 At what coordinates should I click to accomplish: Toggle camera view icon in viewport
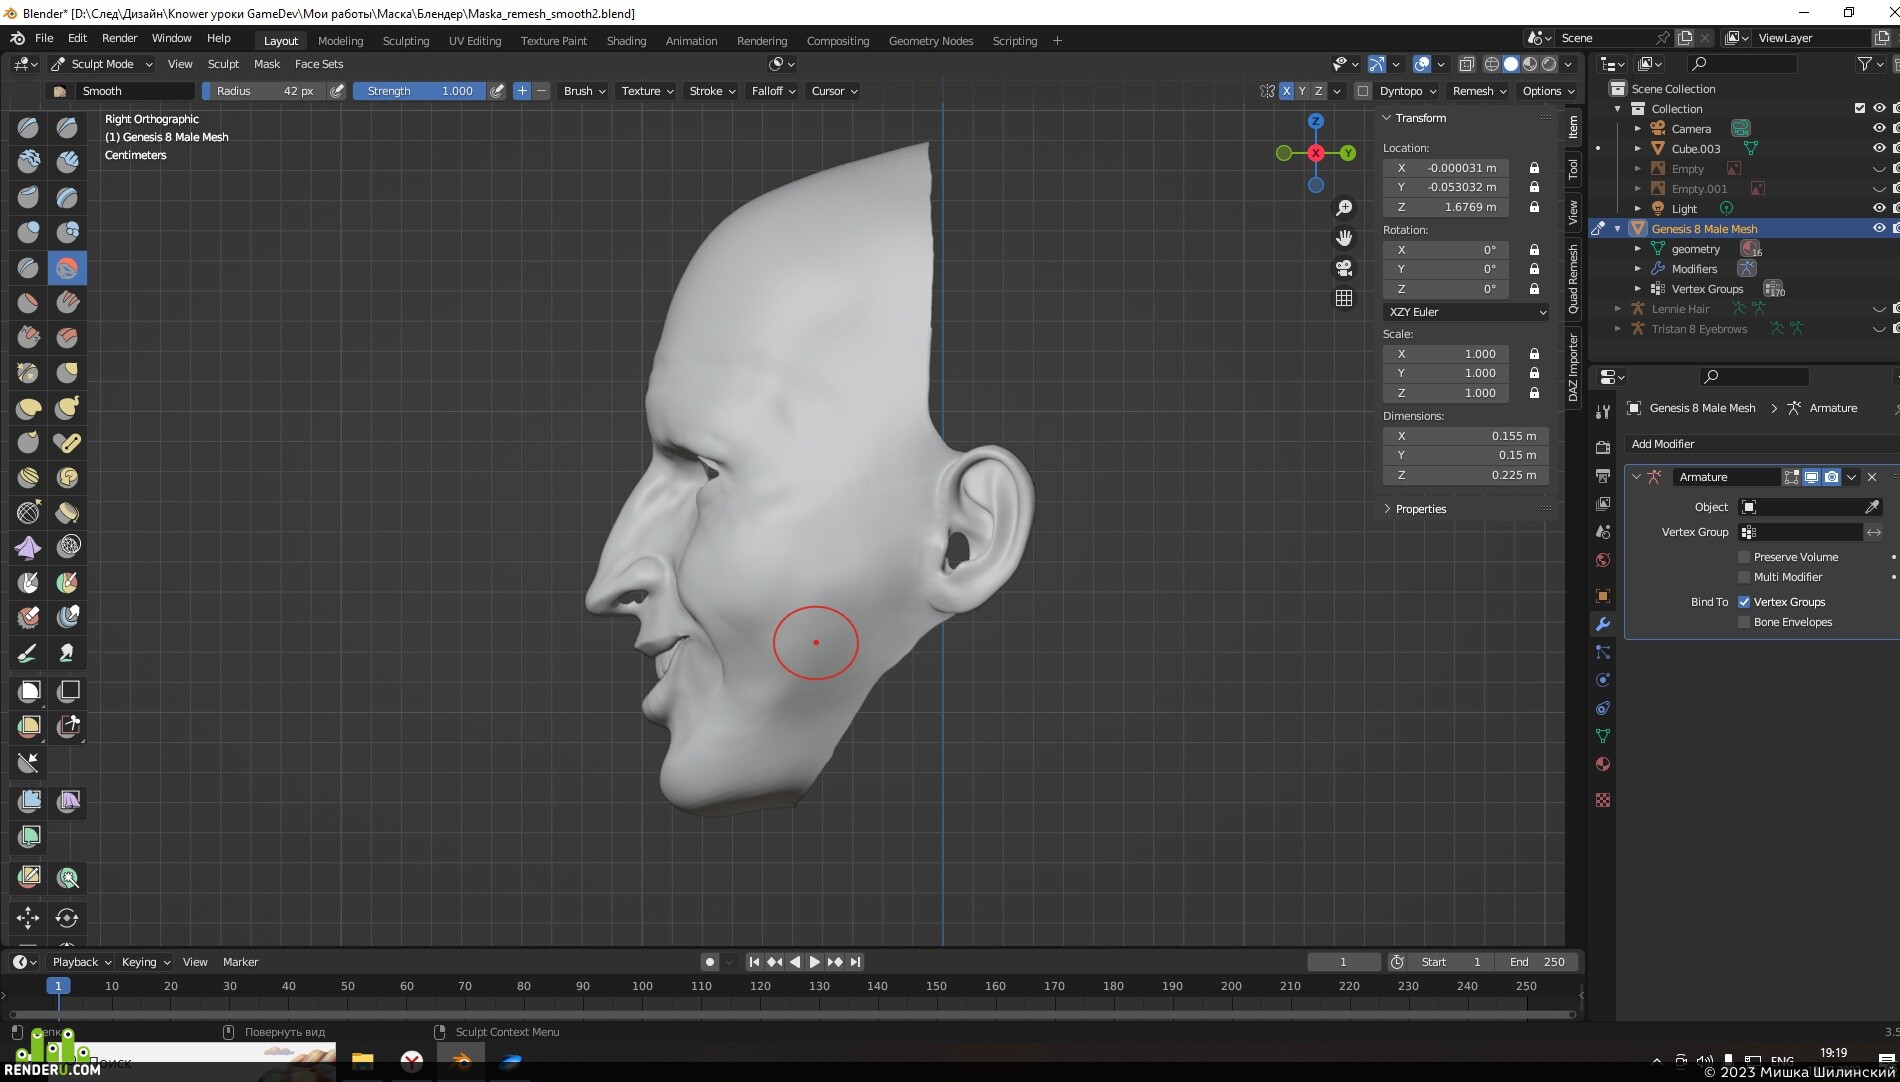coord(1344,268)
